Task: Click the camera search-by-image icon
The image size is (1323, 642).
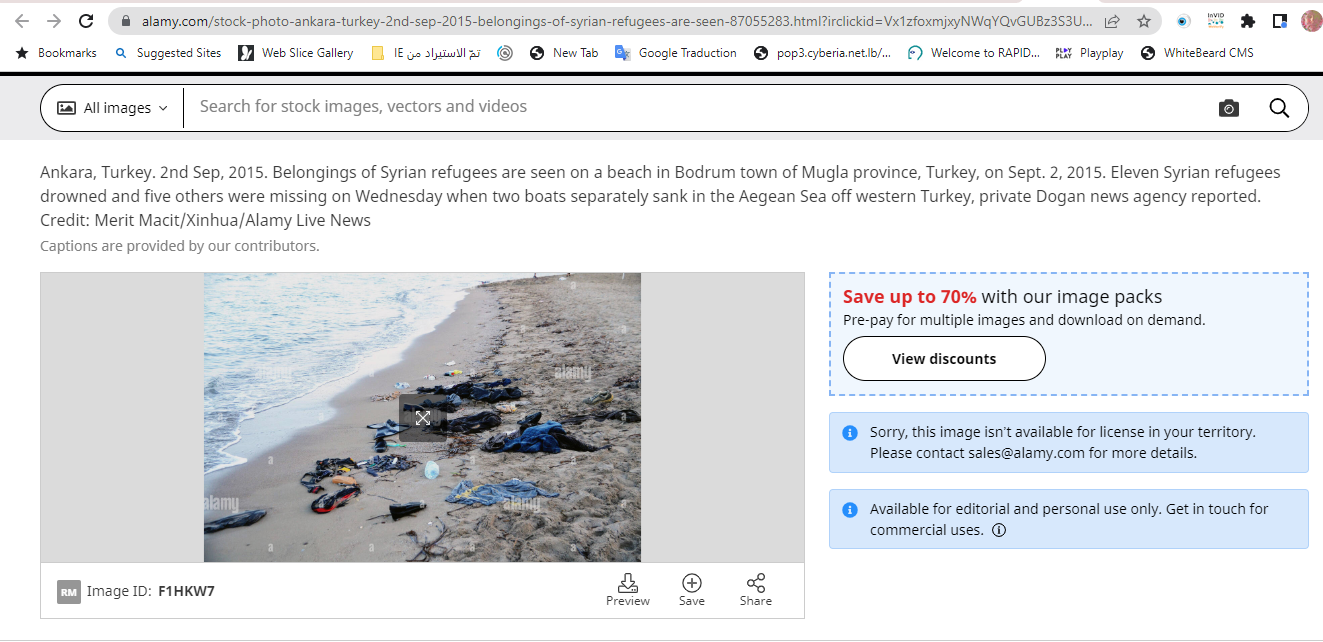Action: click(x=1229, y=108)
